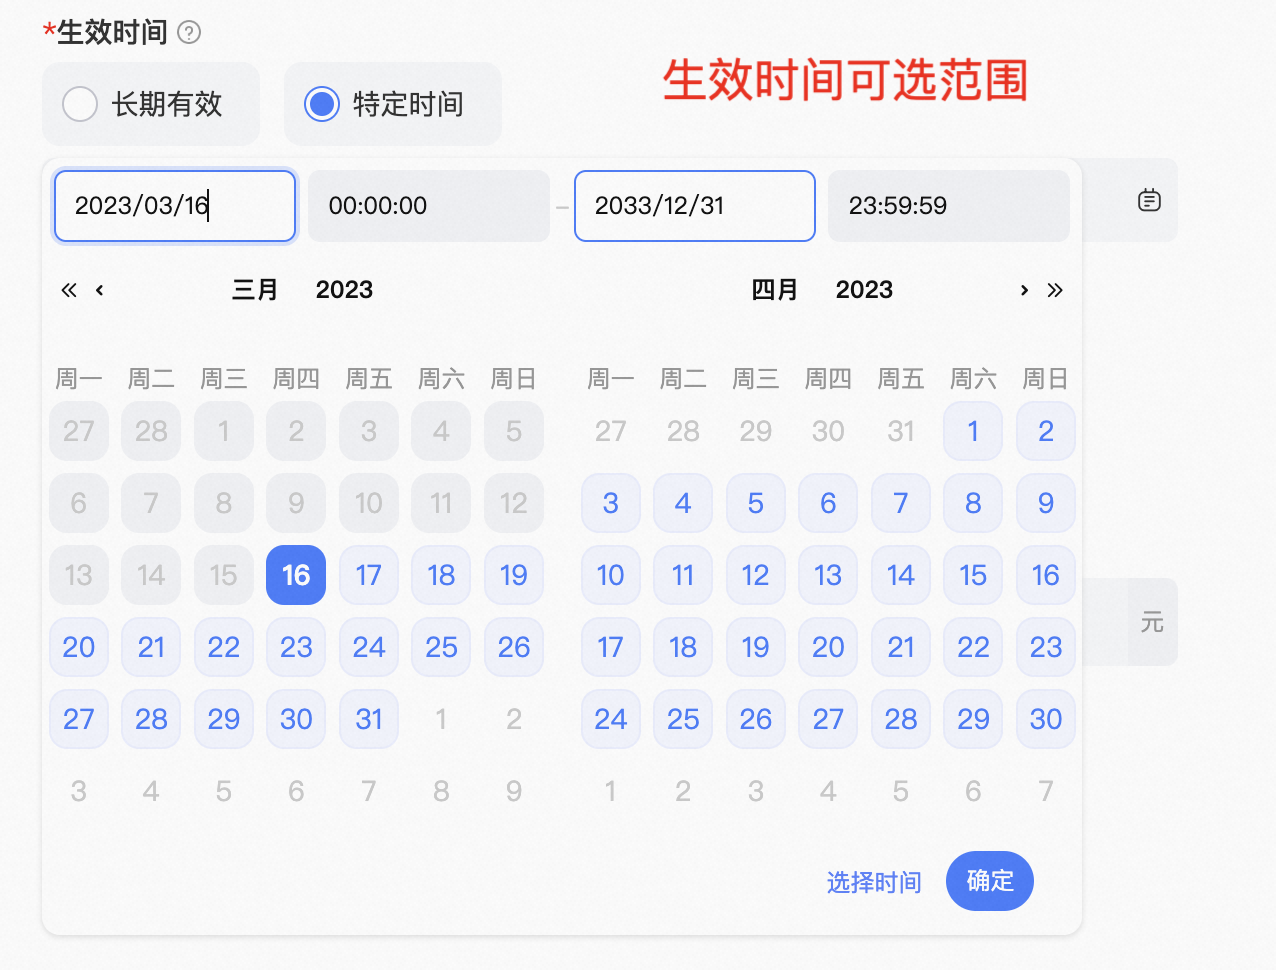Focus the end date field 2033/12/31
Viewport: 1276px width, 970px height.
[x=694, y=206]
